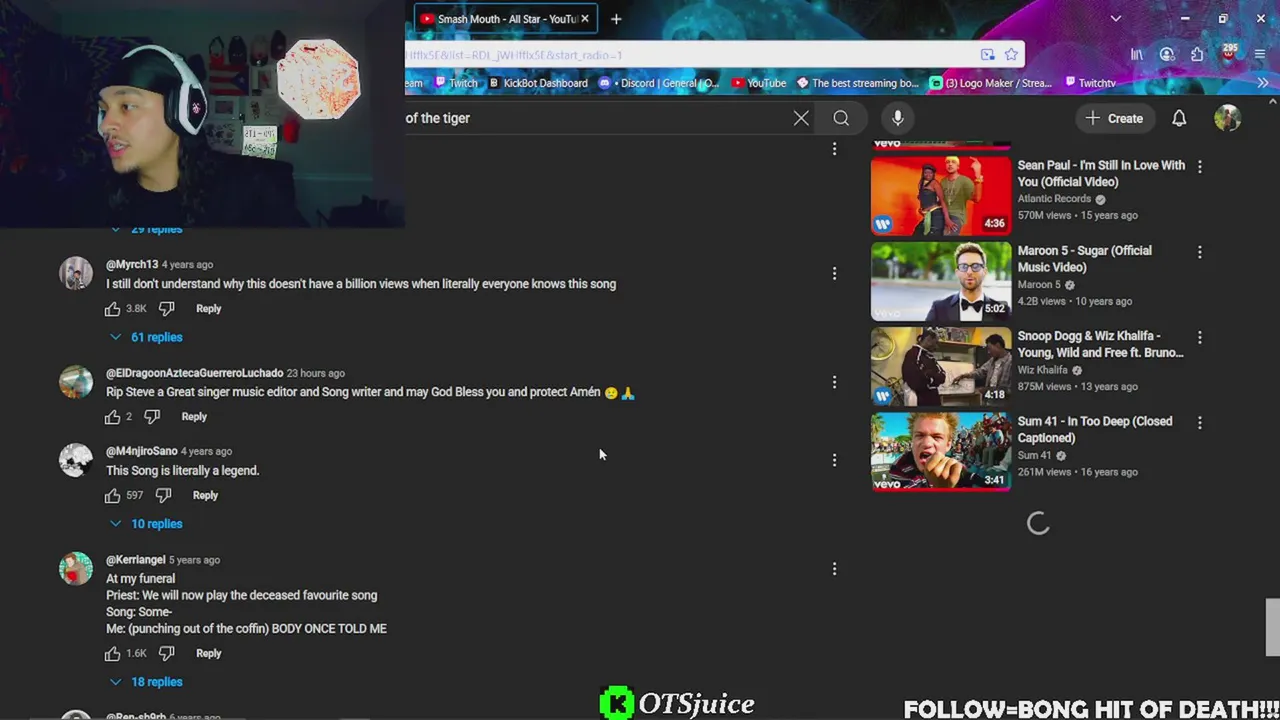1280x720 pixels.
Task: Reply to the @Kerriangel comment
Action: (x=208, y=653)
